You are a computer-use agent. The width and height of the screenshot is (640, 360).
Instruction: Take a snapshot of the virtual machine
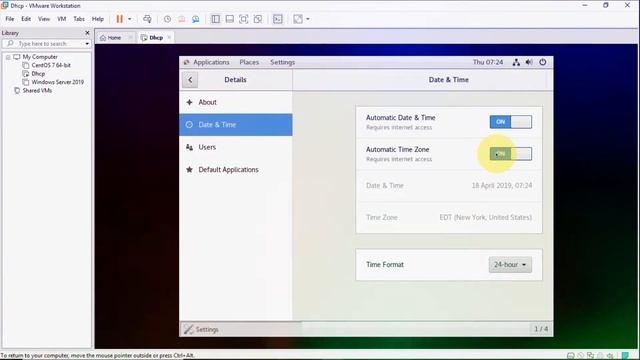click(167, 19)
